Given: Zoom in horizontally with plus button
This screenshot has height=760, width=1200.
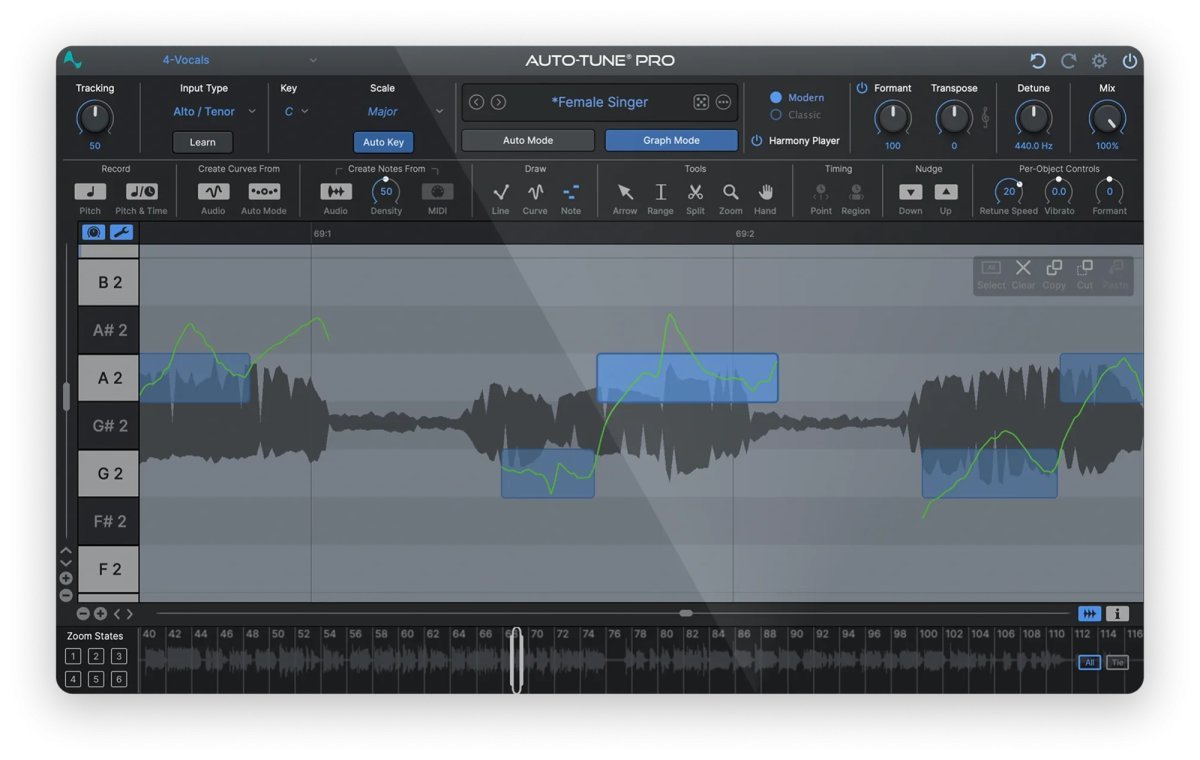Looking at the screenshot, I should [100, 614].
